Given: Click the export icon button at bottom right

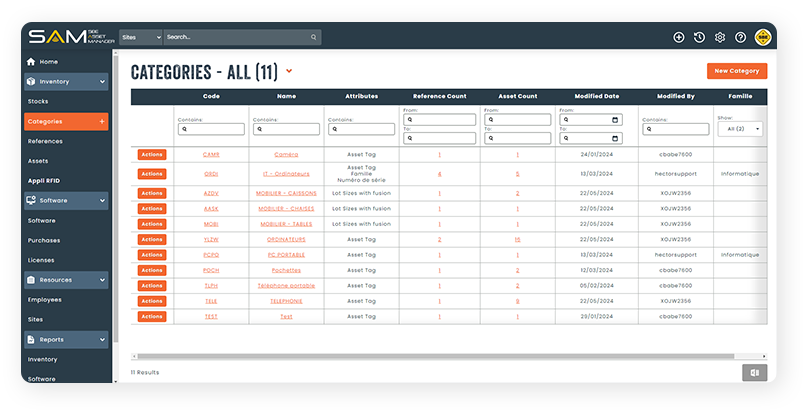Looking at the screenshot, I should 754,372.
